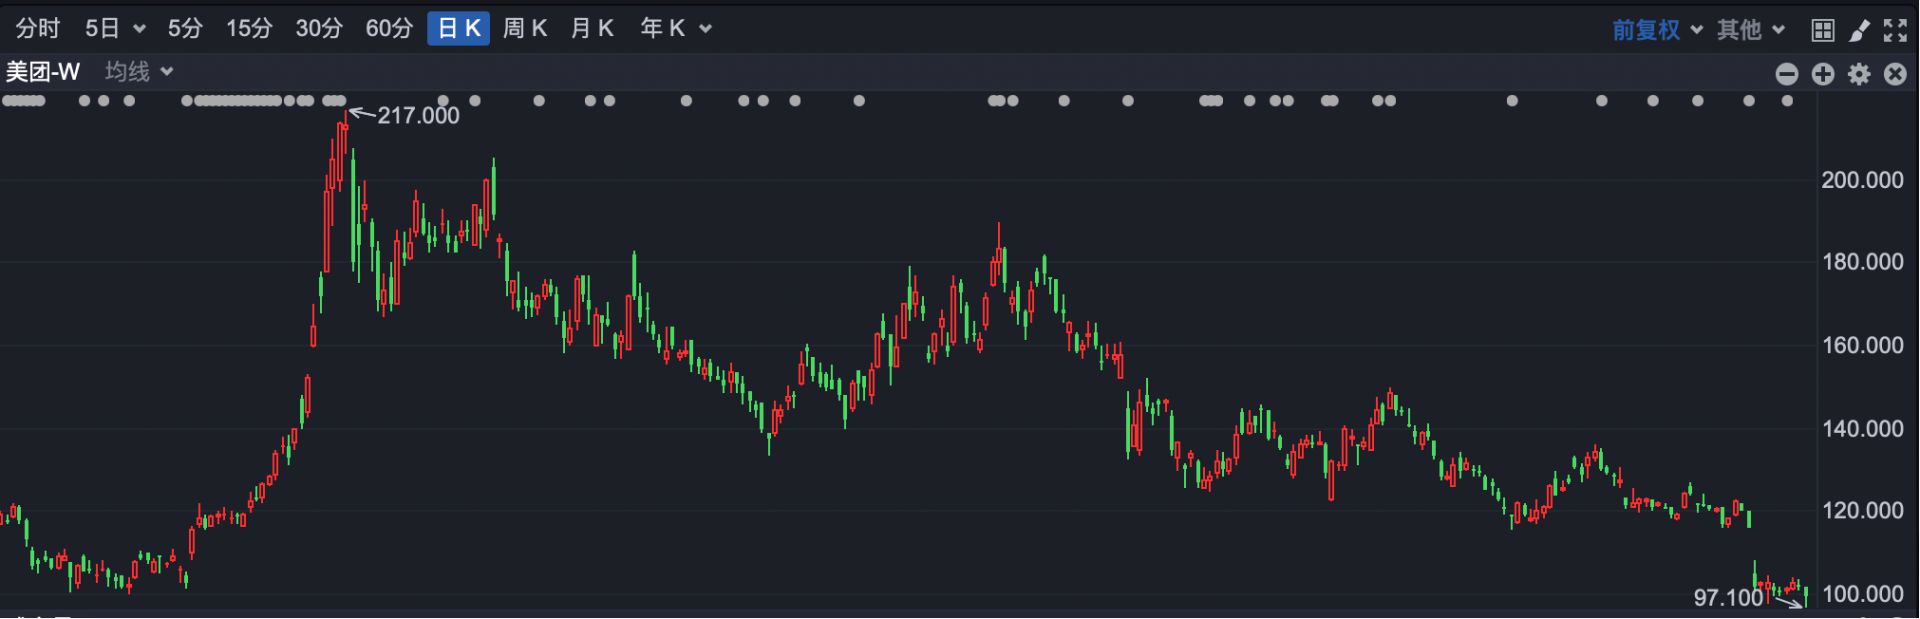
Task: Click the minus circle zoom-out icon
Action: [x=1787, y=74]
